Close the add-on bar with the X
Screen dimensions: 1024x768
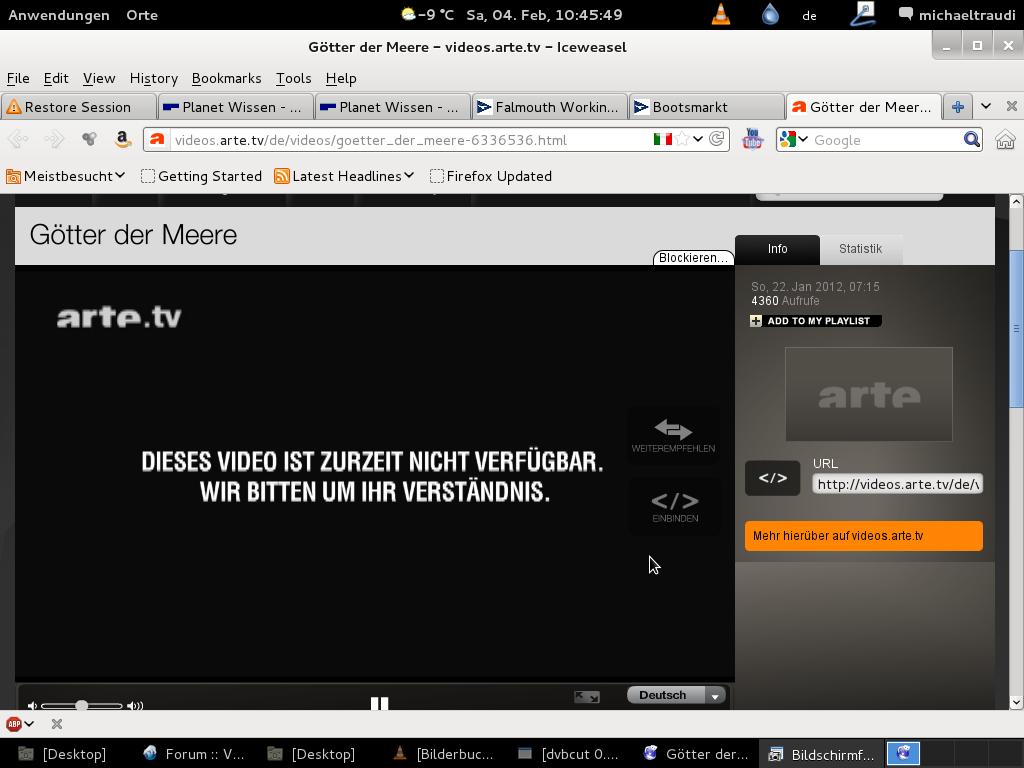[x=57, y=724]
